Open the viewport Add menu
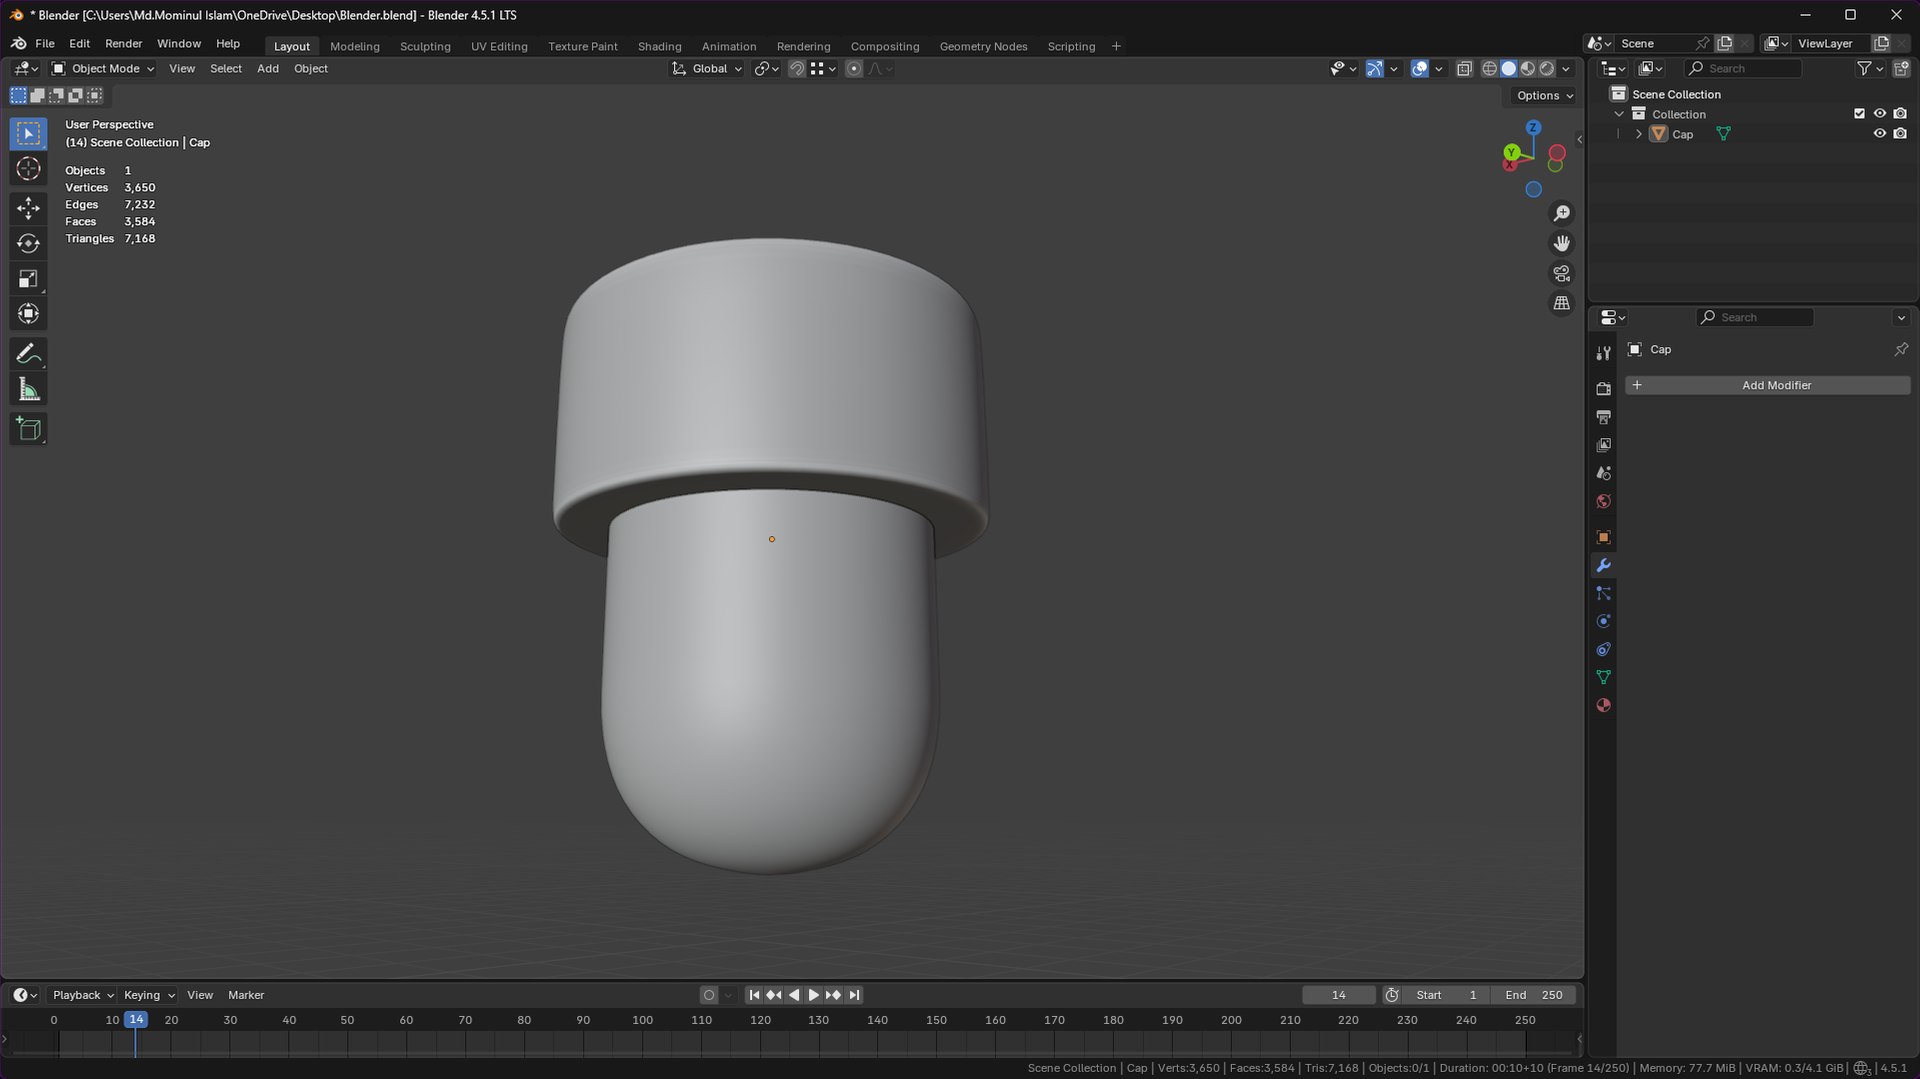Screen dimensions: 1920x1079 (x=268, y=69)
